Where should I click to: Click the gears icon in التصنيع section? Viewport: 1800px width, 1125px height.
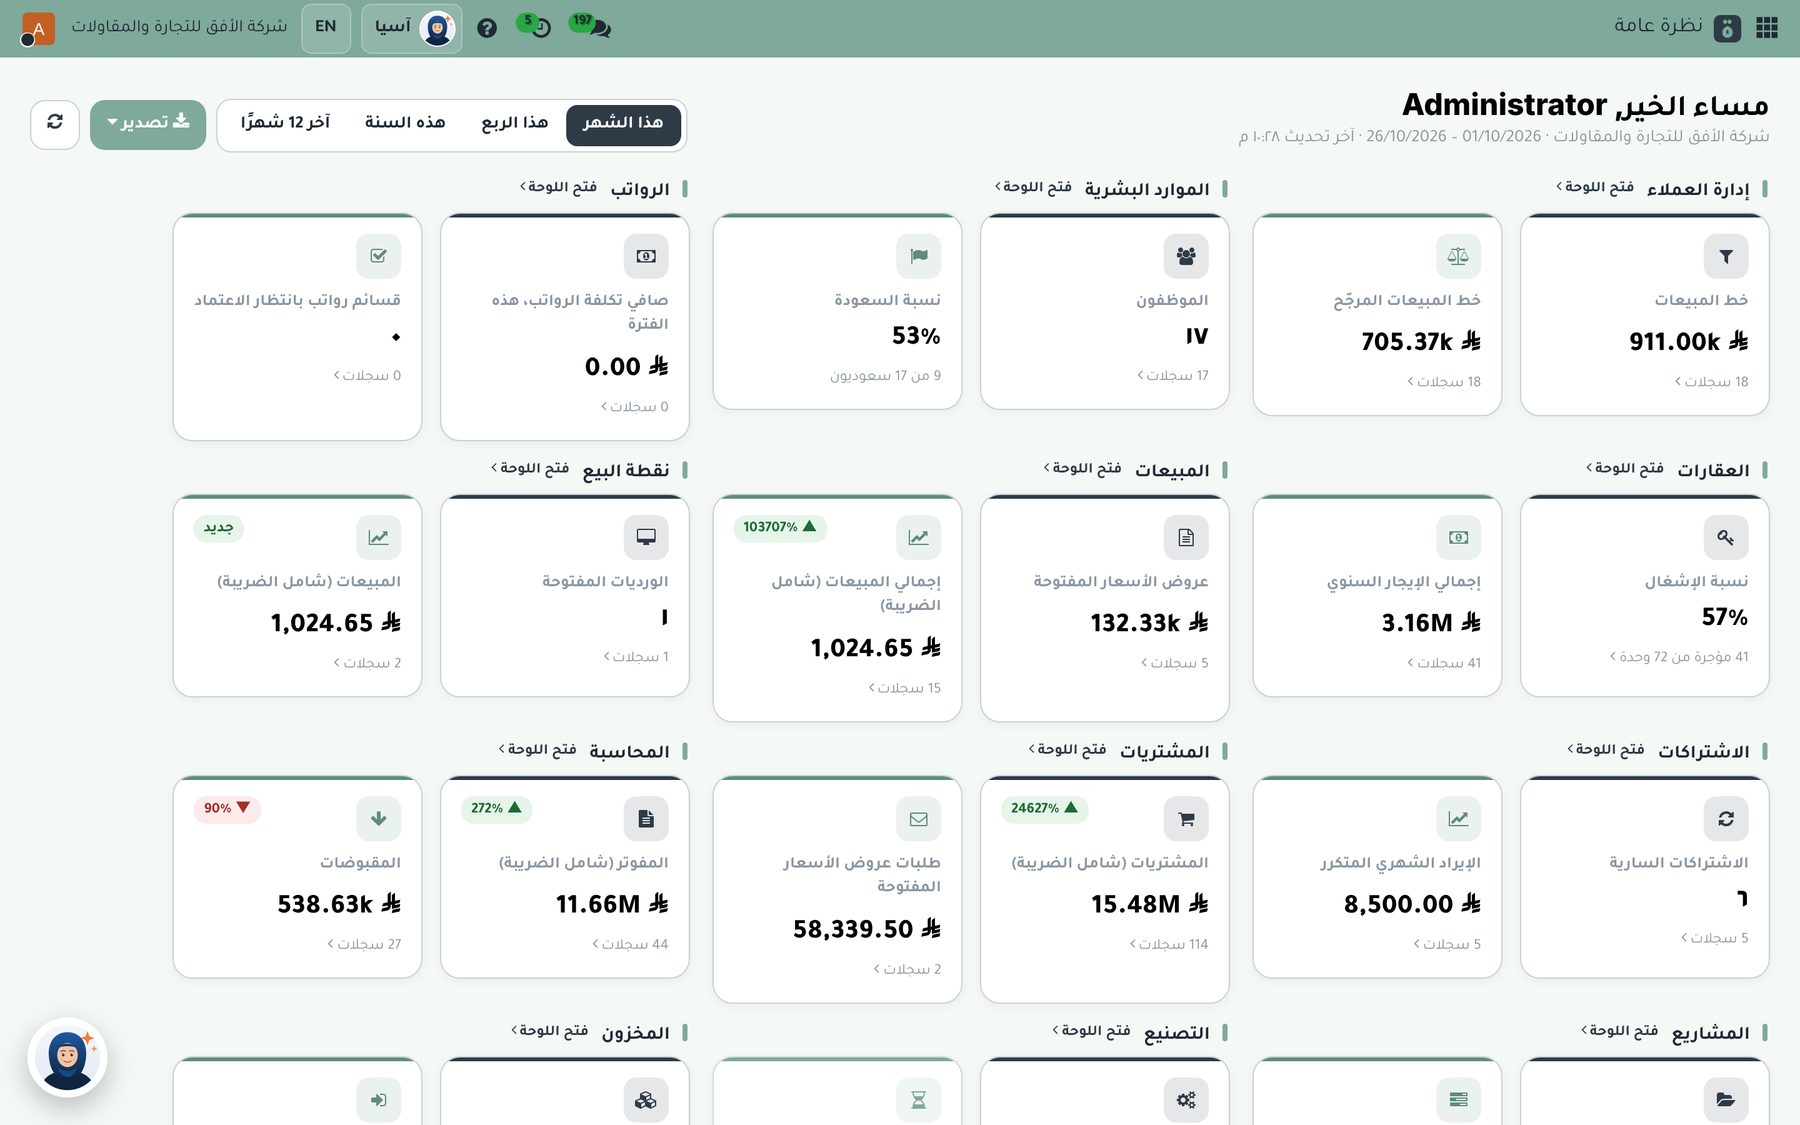[x=1186, y=1099]
